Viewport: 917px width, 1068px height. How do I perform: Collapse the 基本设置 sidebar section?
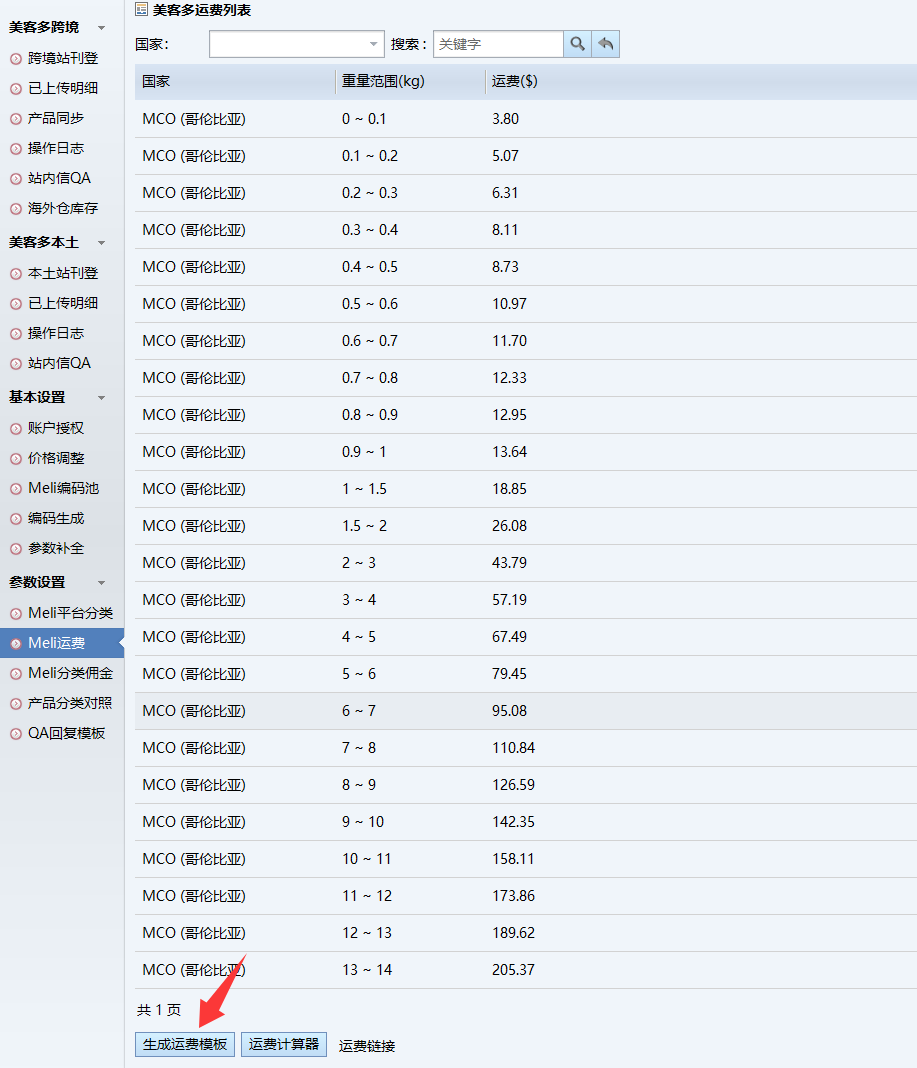click(x=101, y=398)
